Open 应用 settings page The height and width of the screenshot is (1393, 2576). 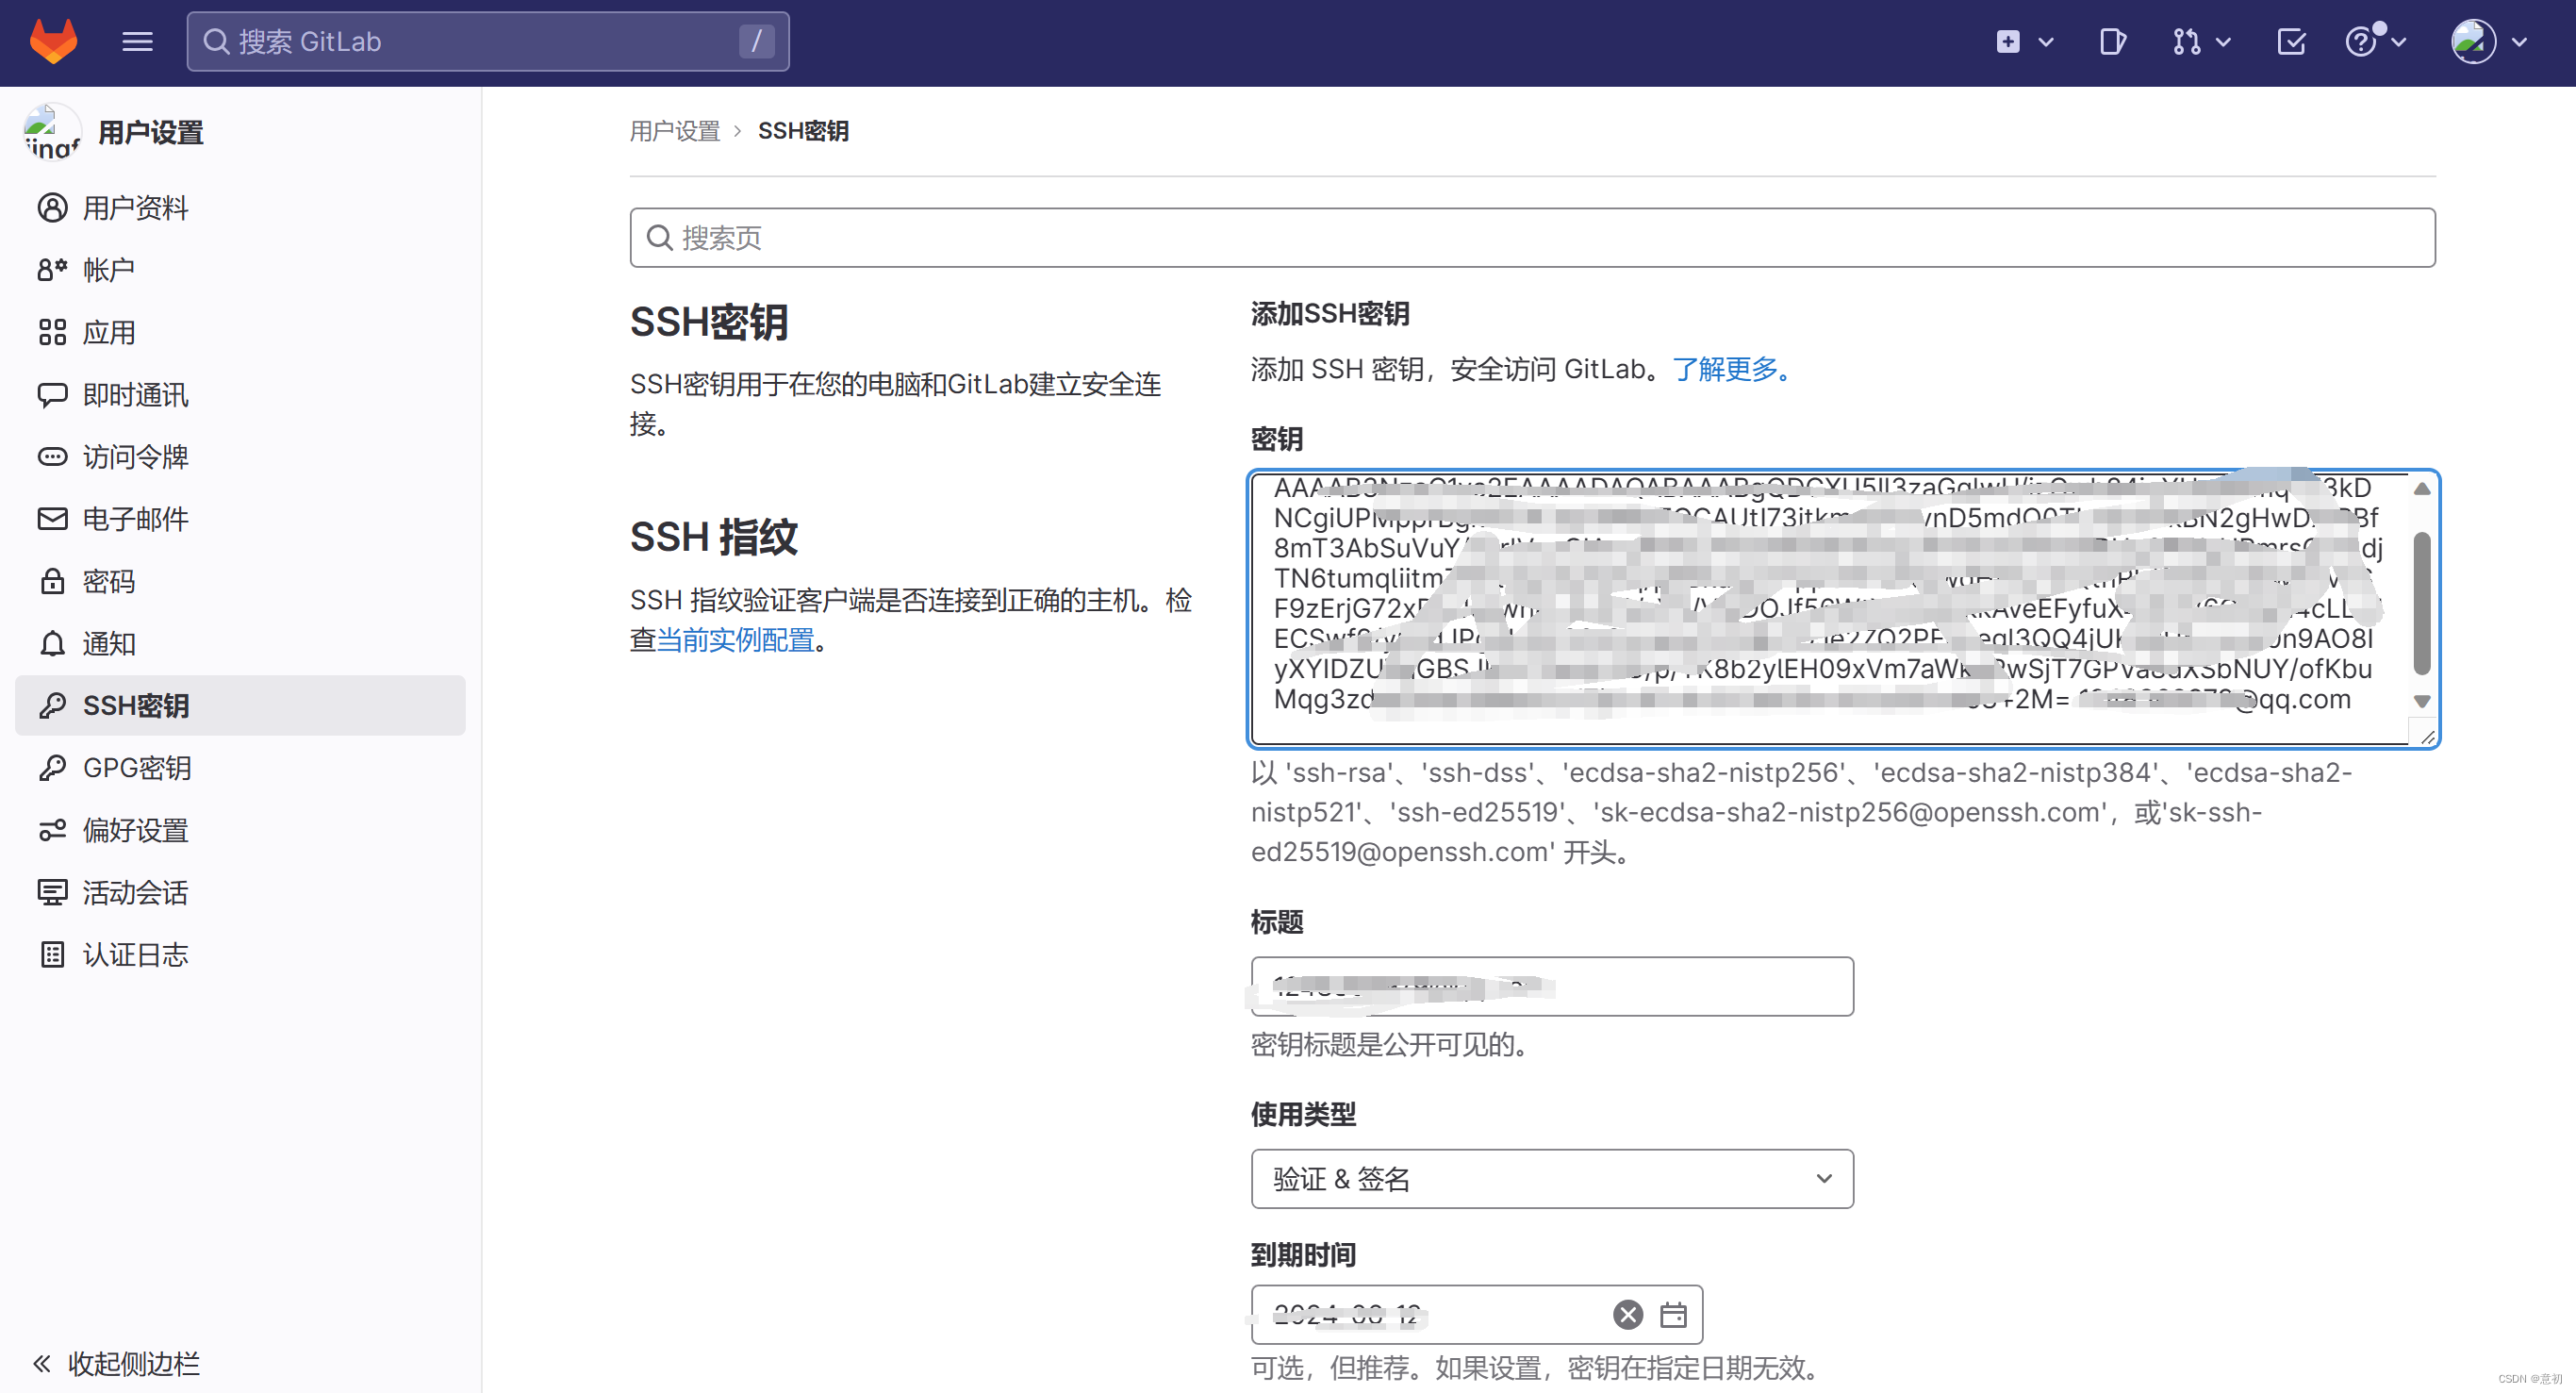(240, 332)
